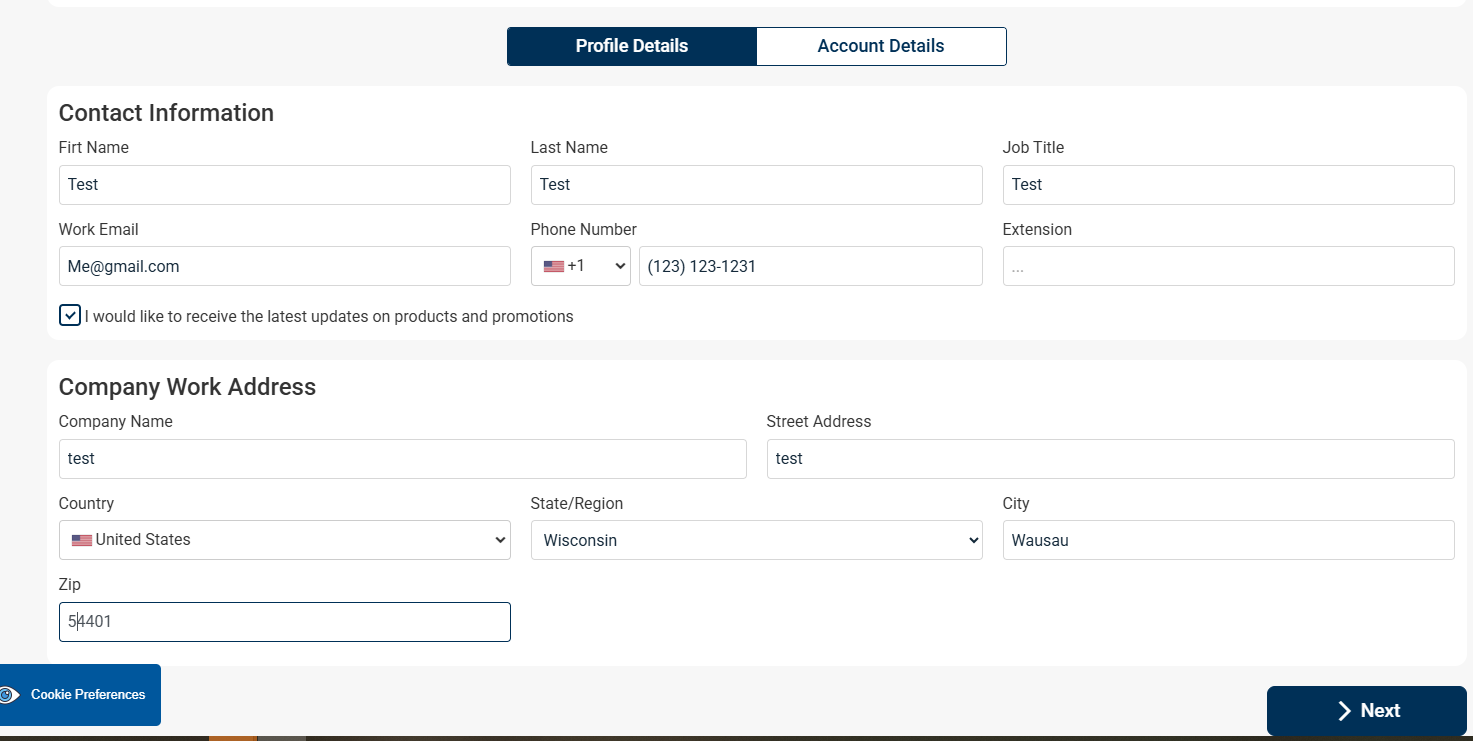Switch to the Account Details tab

(x=880, y=46)
